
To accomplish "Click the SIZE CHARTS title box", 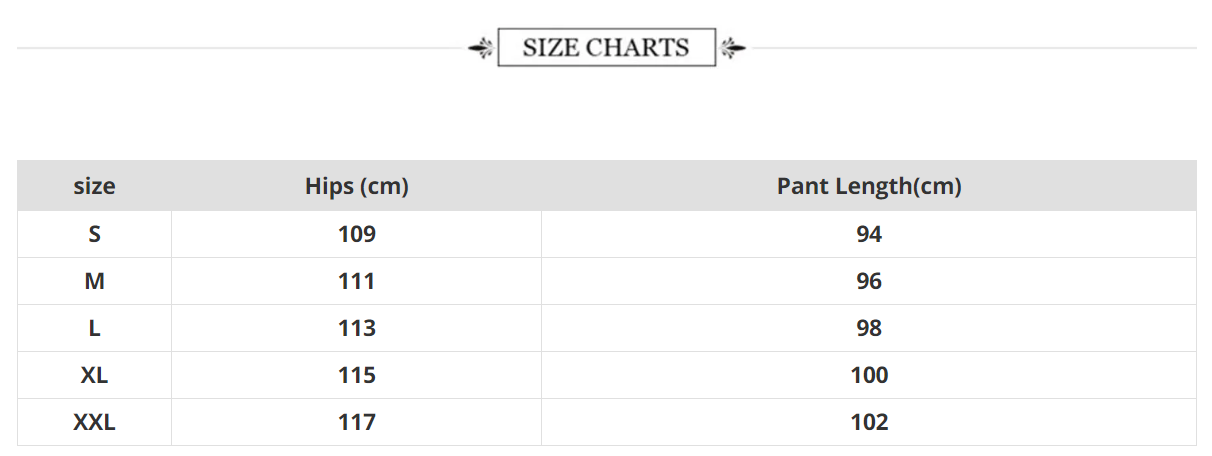I will tap(606, 47).
